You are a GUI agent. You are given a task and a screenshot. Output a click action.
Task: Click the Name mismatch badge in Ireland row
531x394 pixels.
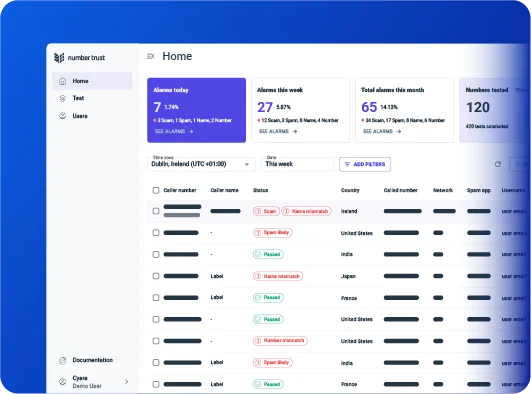tap(306, 211)
